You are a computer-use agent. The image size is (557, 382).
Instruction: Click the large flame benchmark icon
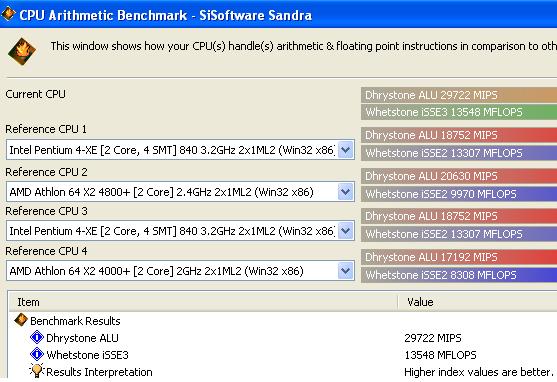[x=22, y=52]
